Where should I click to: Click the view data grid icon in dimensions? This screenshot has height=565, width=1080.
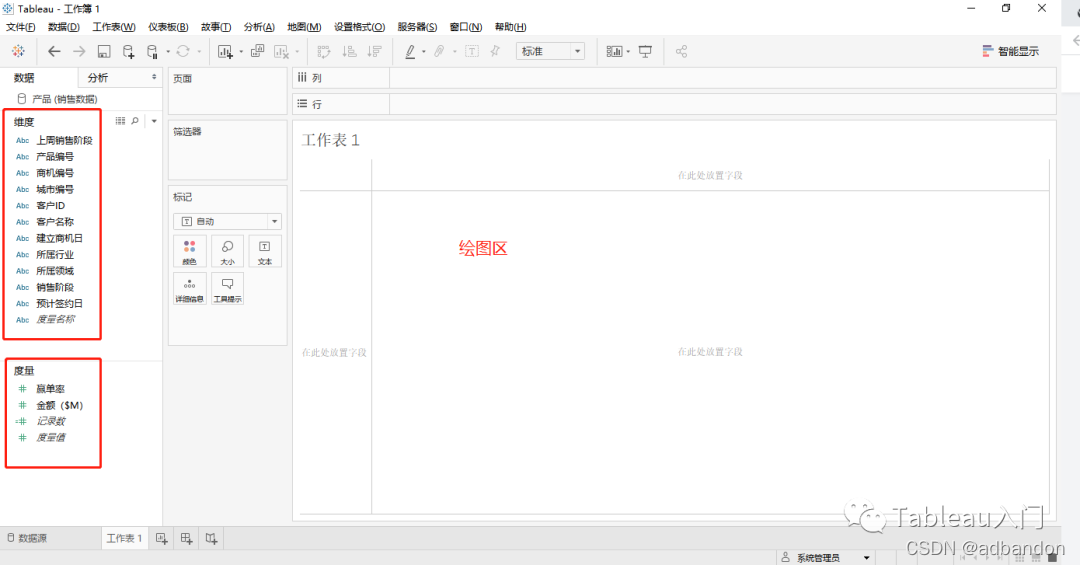[x=121, y=121]
